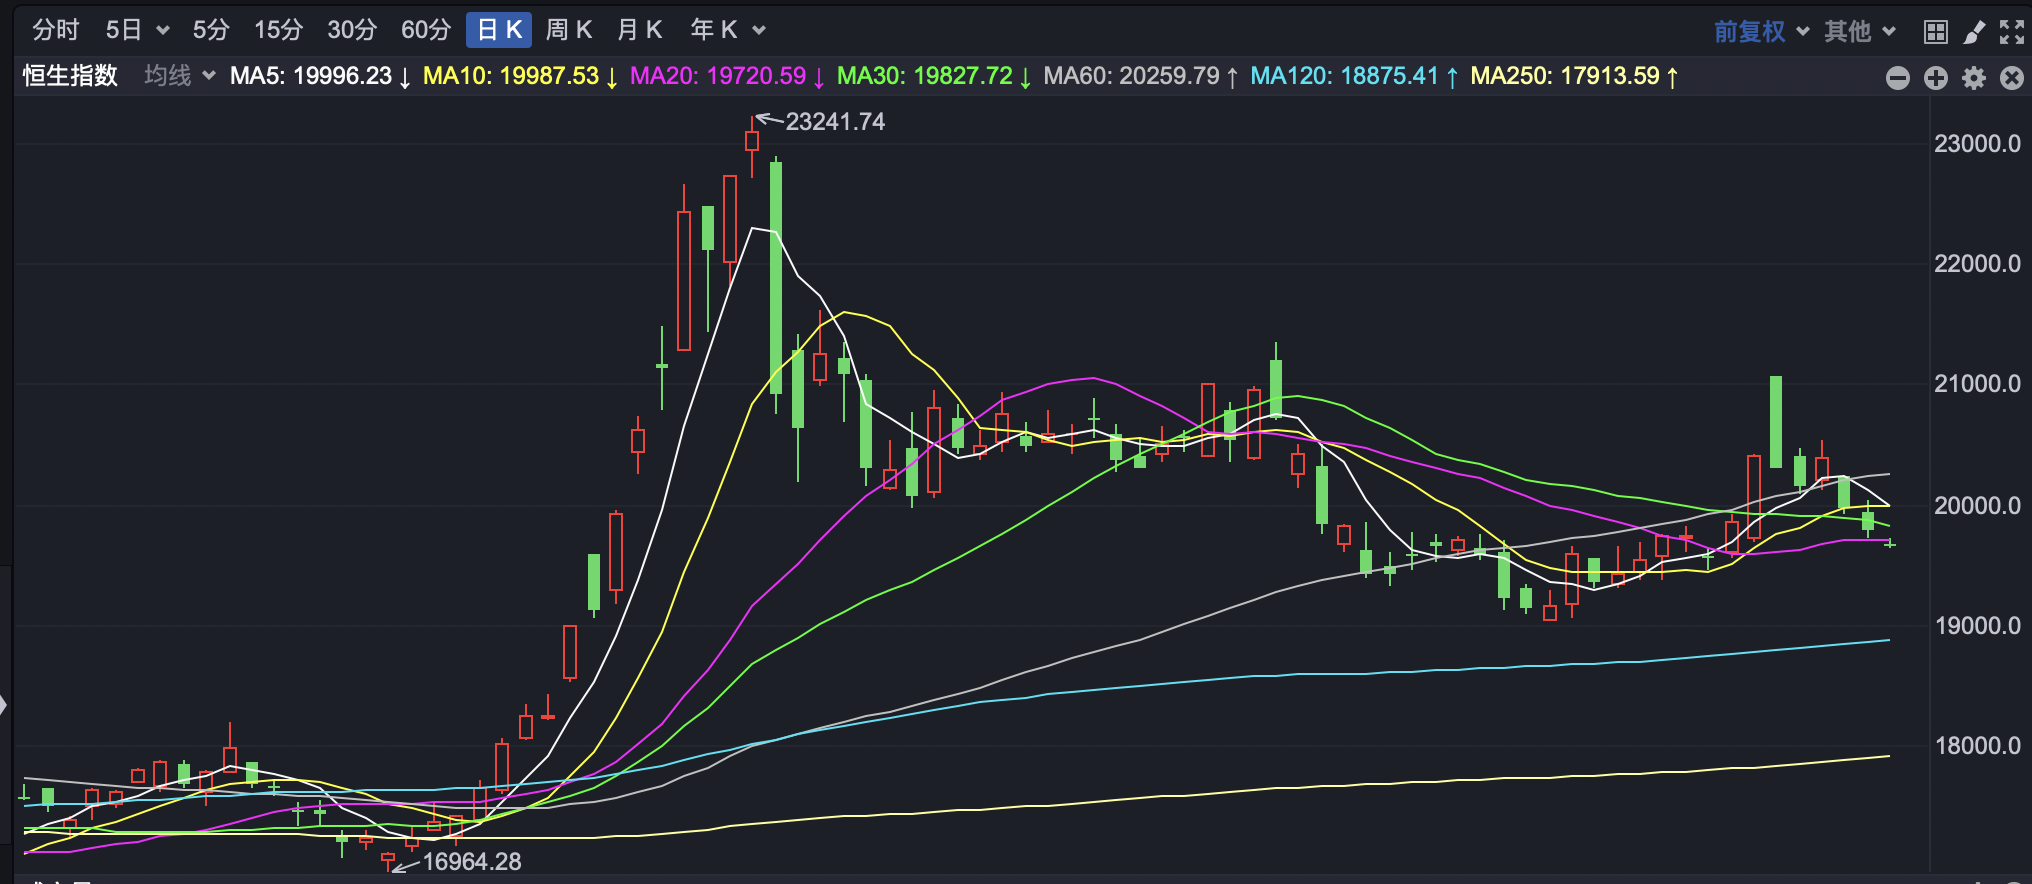Click the MA250: 17913.59 indicator label

pyautogui.click(x=1574, y=76)
